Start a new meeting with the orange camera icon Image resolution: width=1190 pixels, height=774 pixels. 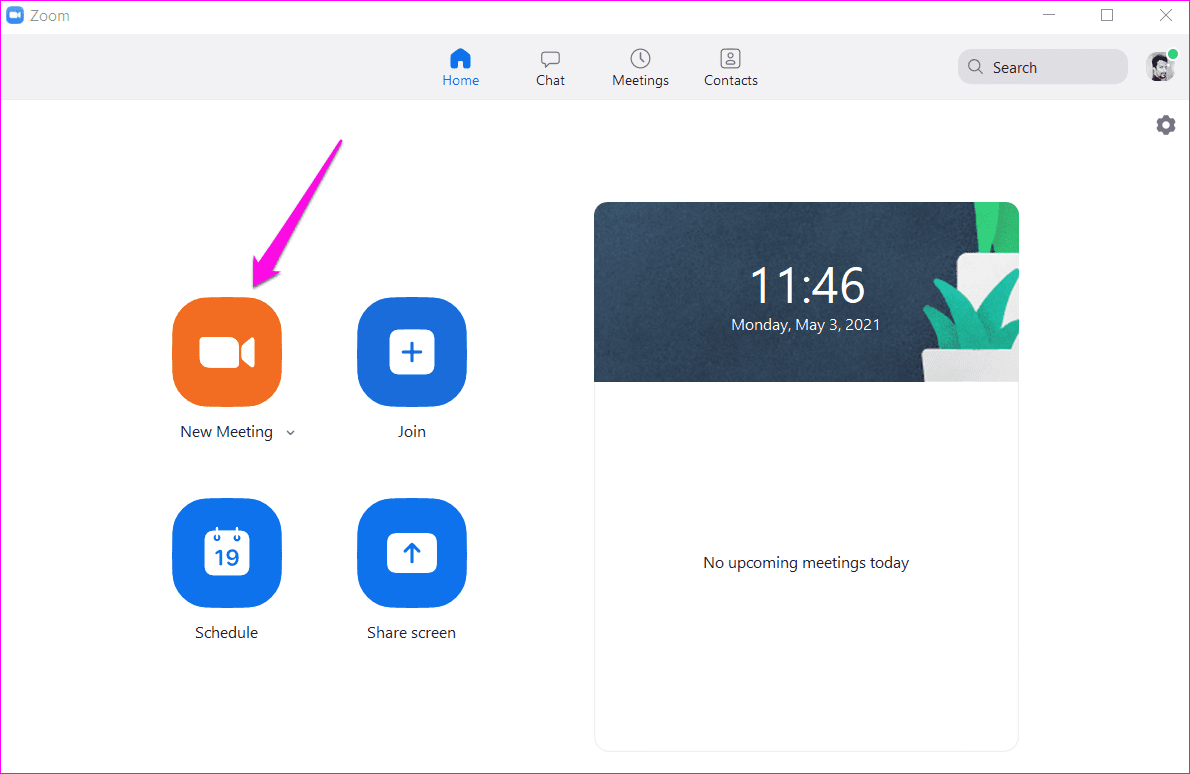pyautogui.click(x=227, y=352)
